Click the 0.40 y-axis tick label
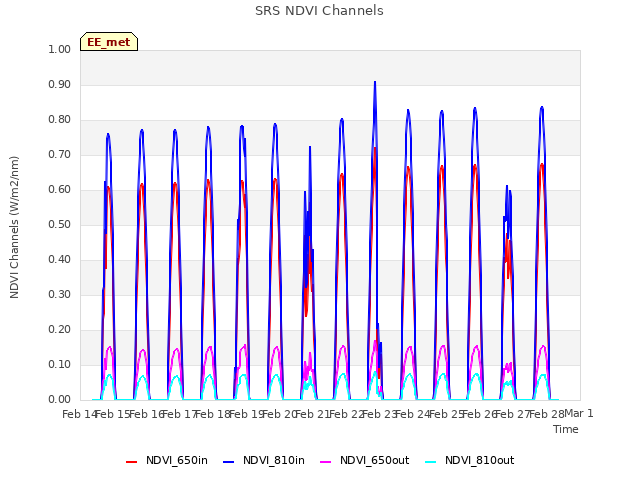 point(59,260)
